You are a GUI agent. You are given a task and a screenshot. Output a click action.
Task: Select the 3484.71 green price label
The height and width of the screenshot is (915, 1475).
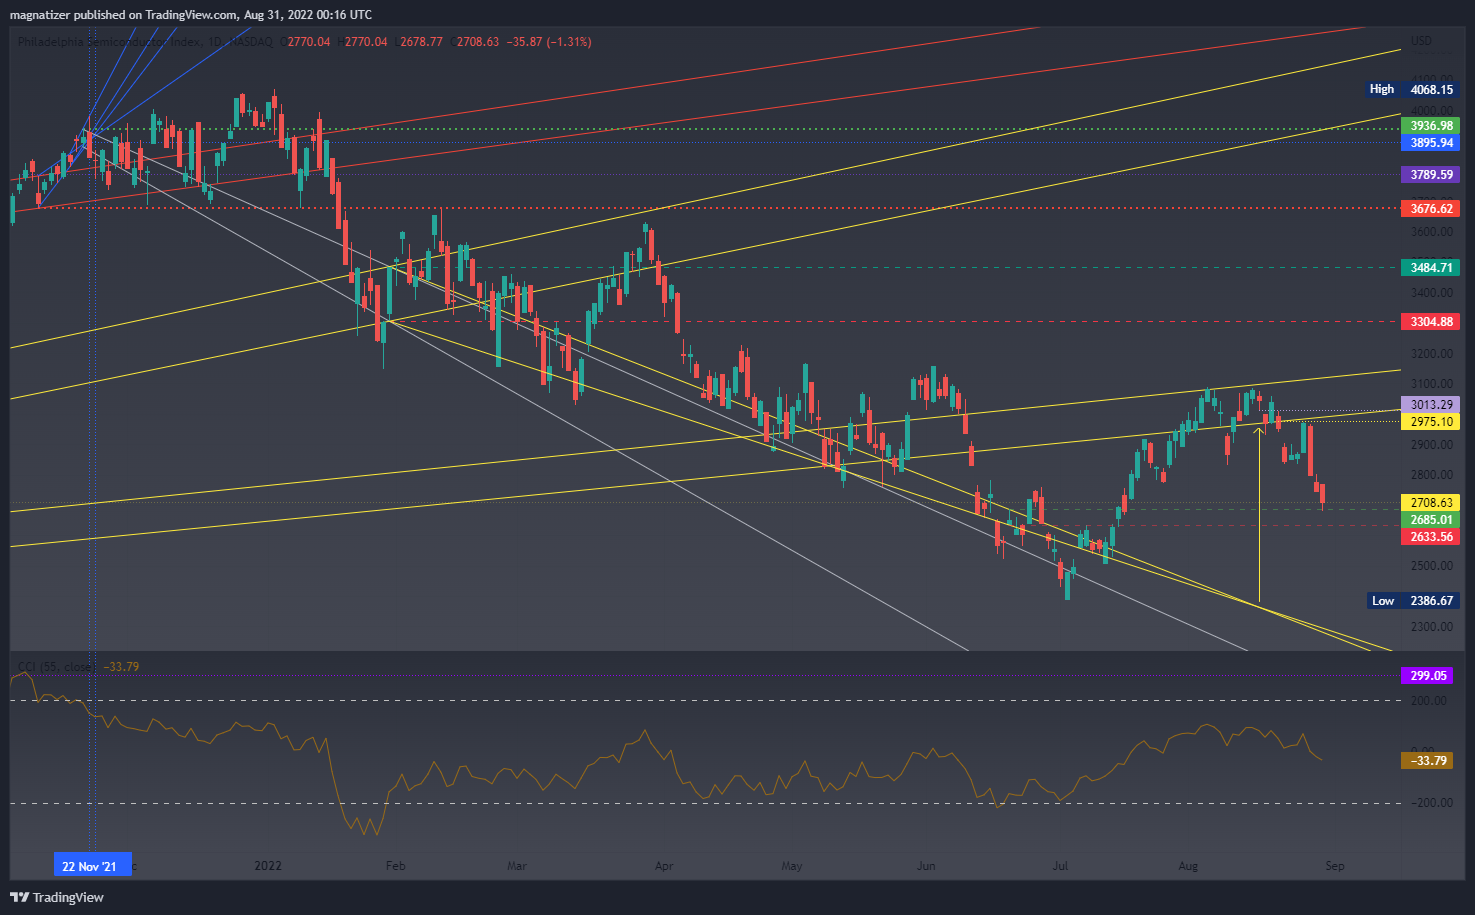point(1431,268)
